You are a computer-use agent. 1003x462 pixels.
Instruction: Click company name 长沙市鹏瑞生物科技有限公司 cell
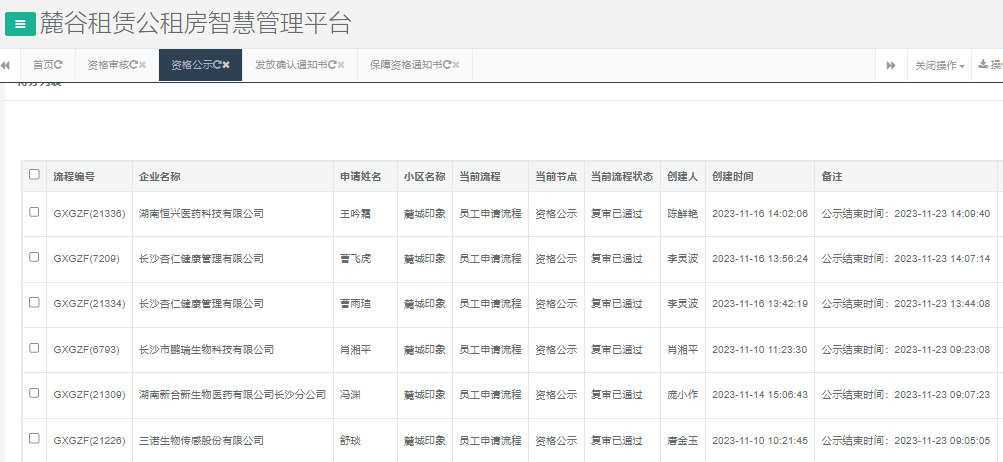[206, 350]
